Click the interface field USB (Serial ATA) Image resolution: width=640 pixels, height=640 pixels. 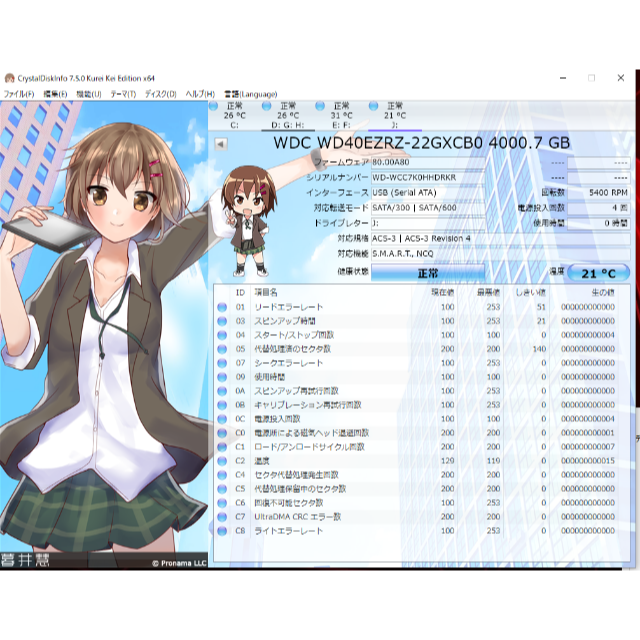click(428, 193)
